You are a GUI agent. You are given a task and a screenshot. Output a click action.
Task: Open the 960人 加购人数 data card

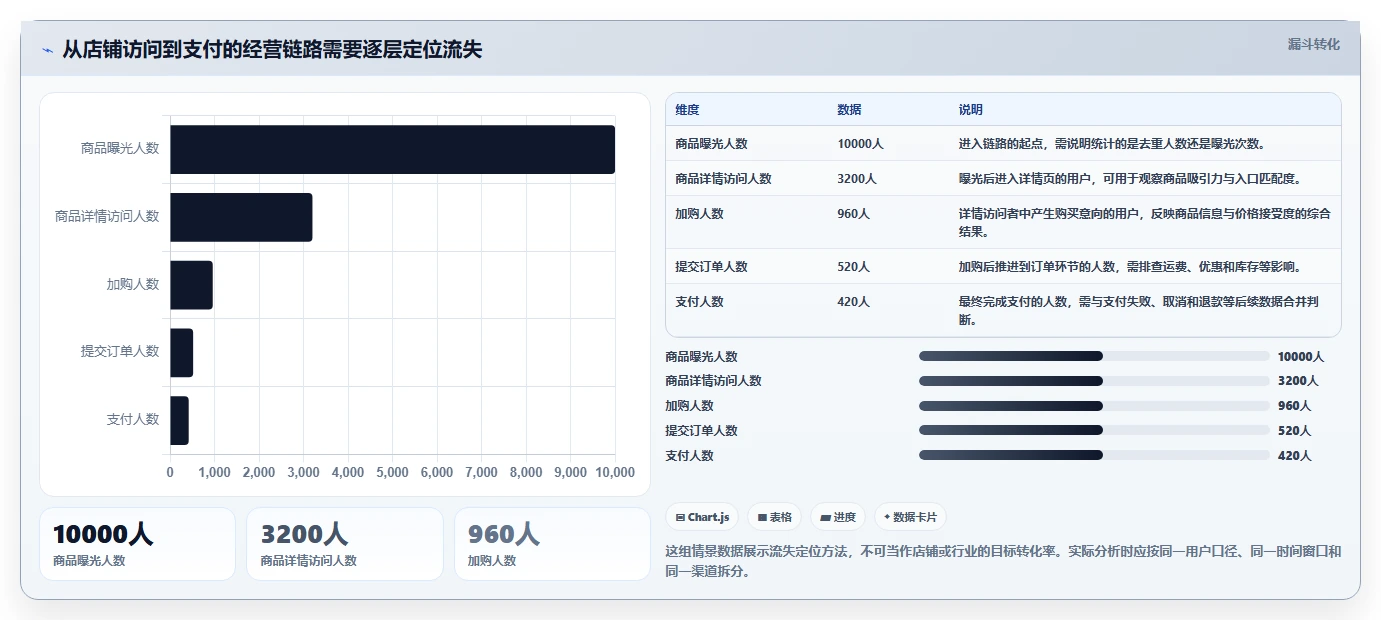(552, 544)
